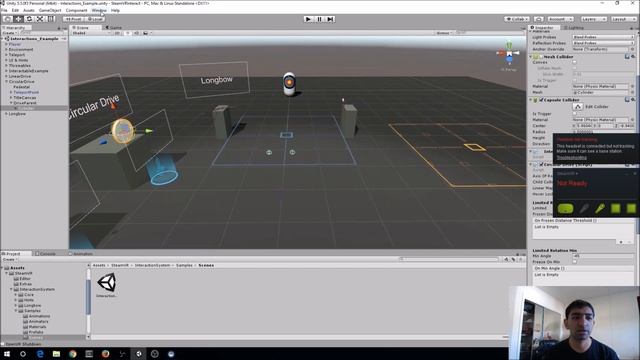
Task: Open the Interactions scene asset thumbnail
Action: point(107,282)
